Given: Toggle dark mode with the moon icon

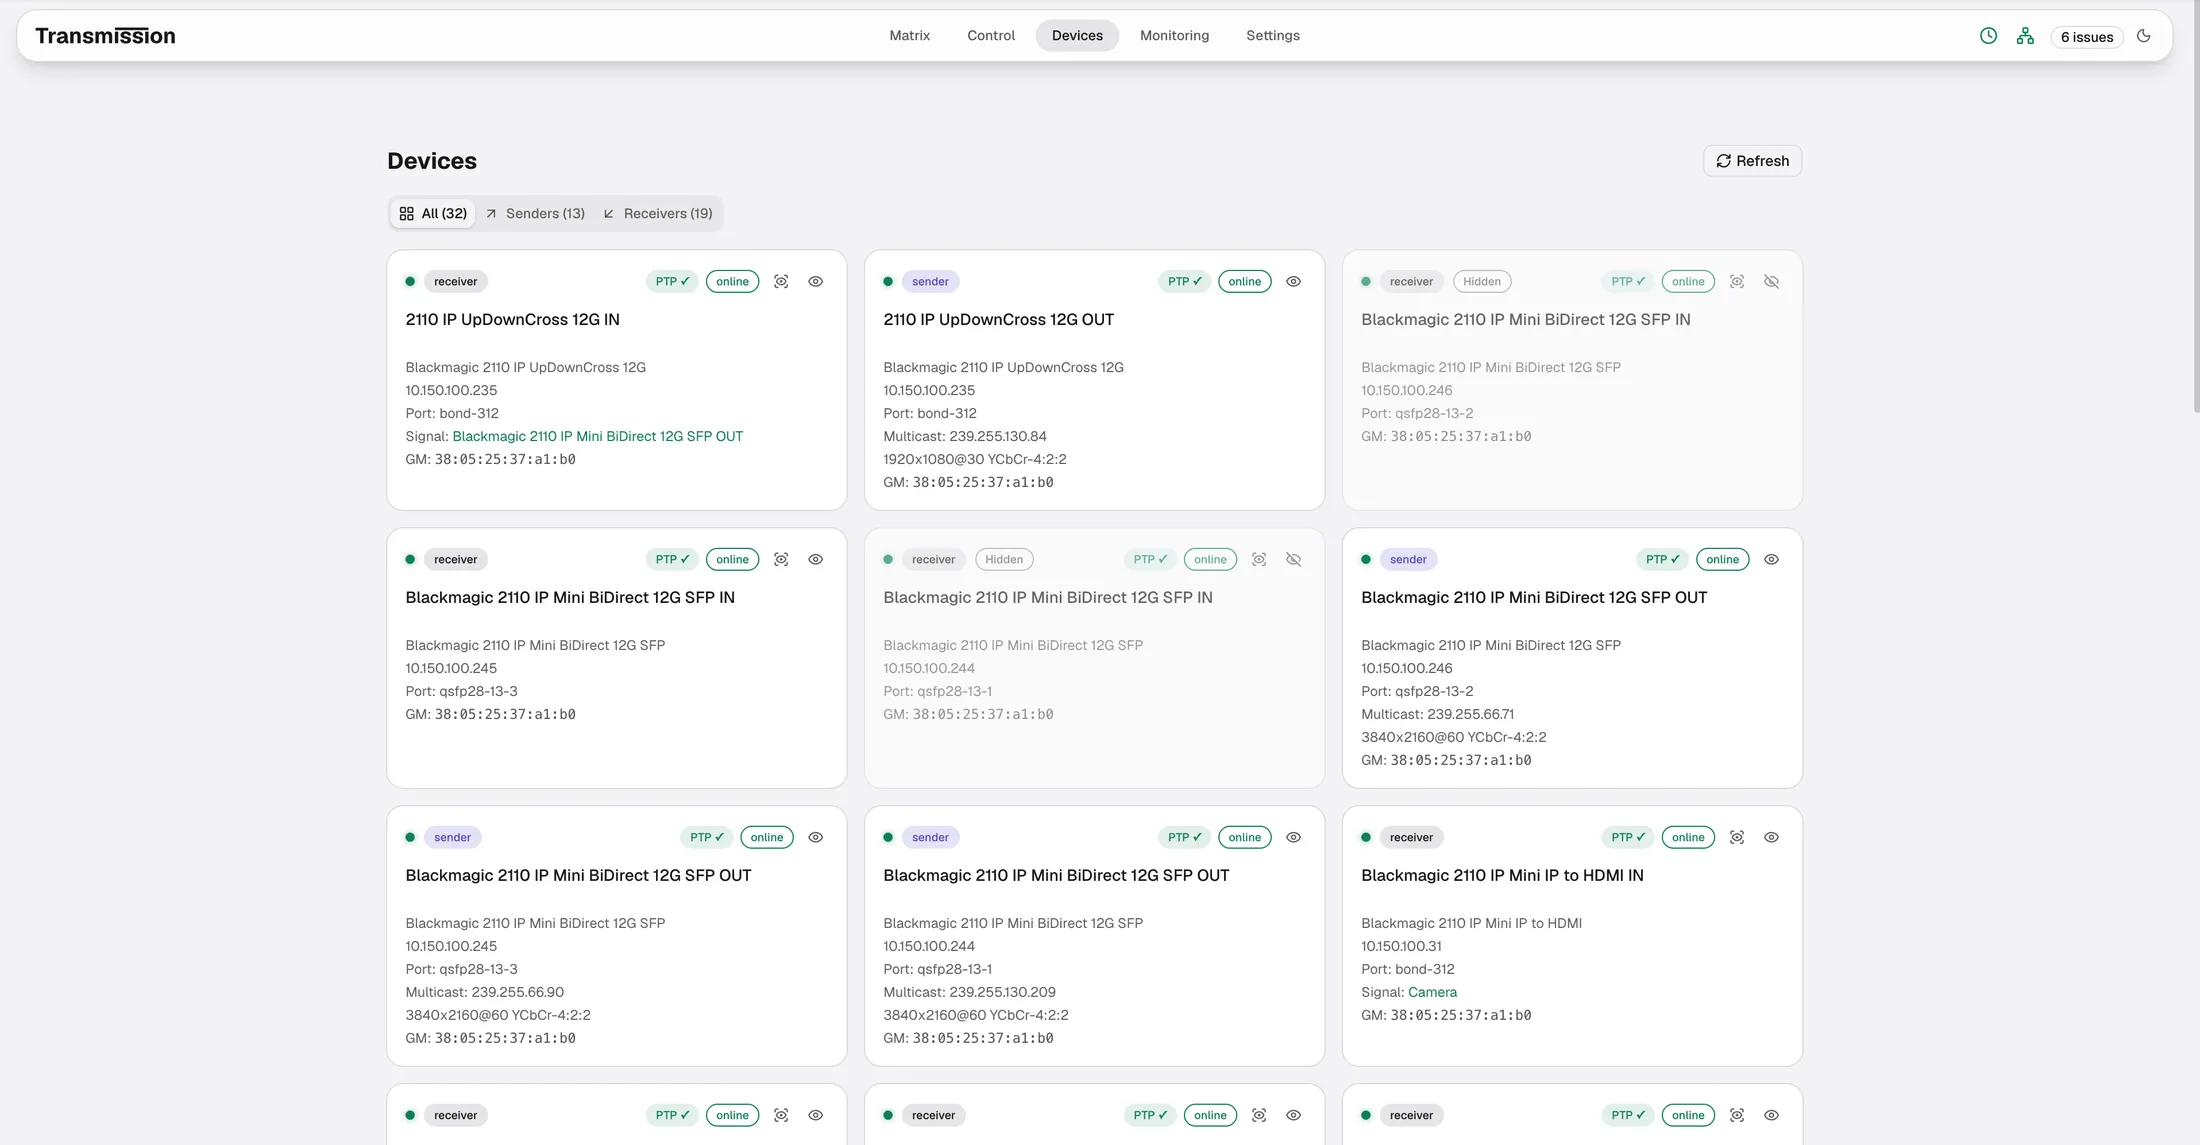Looking at the screenshot, I should pos(2144,36).
